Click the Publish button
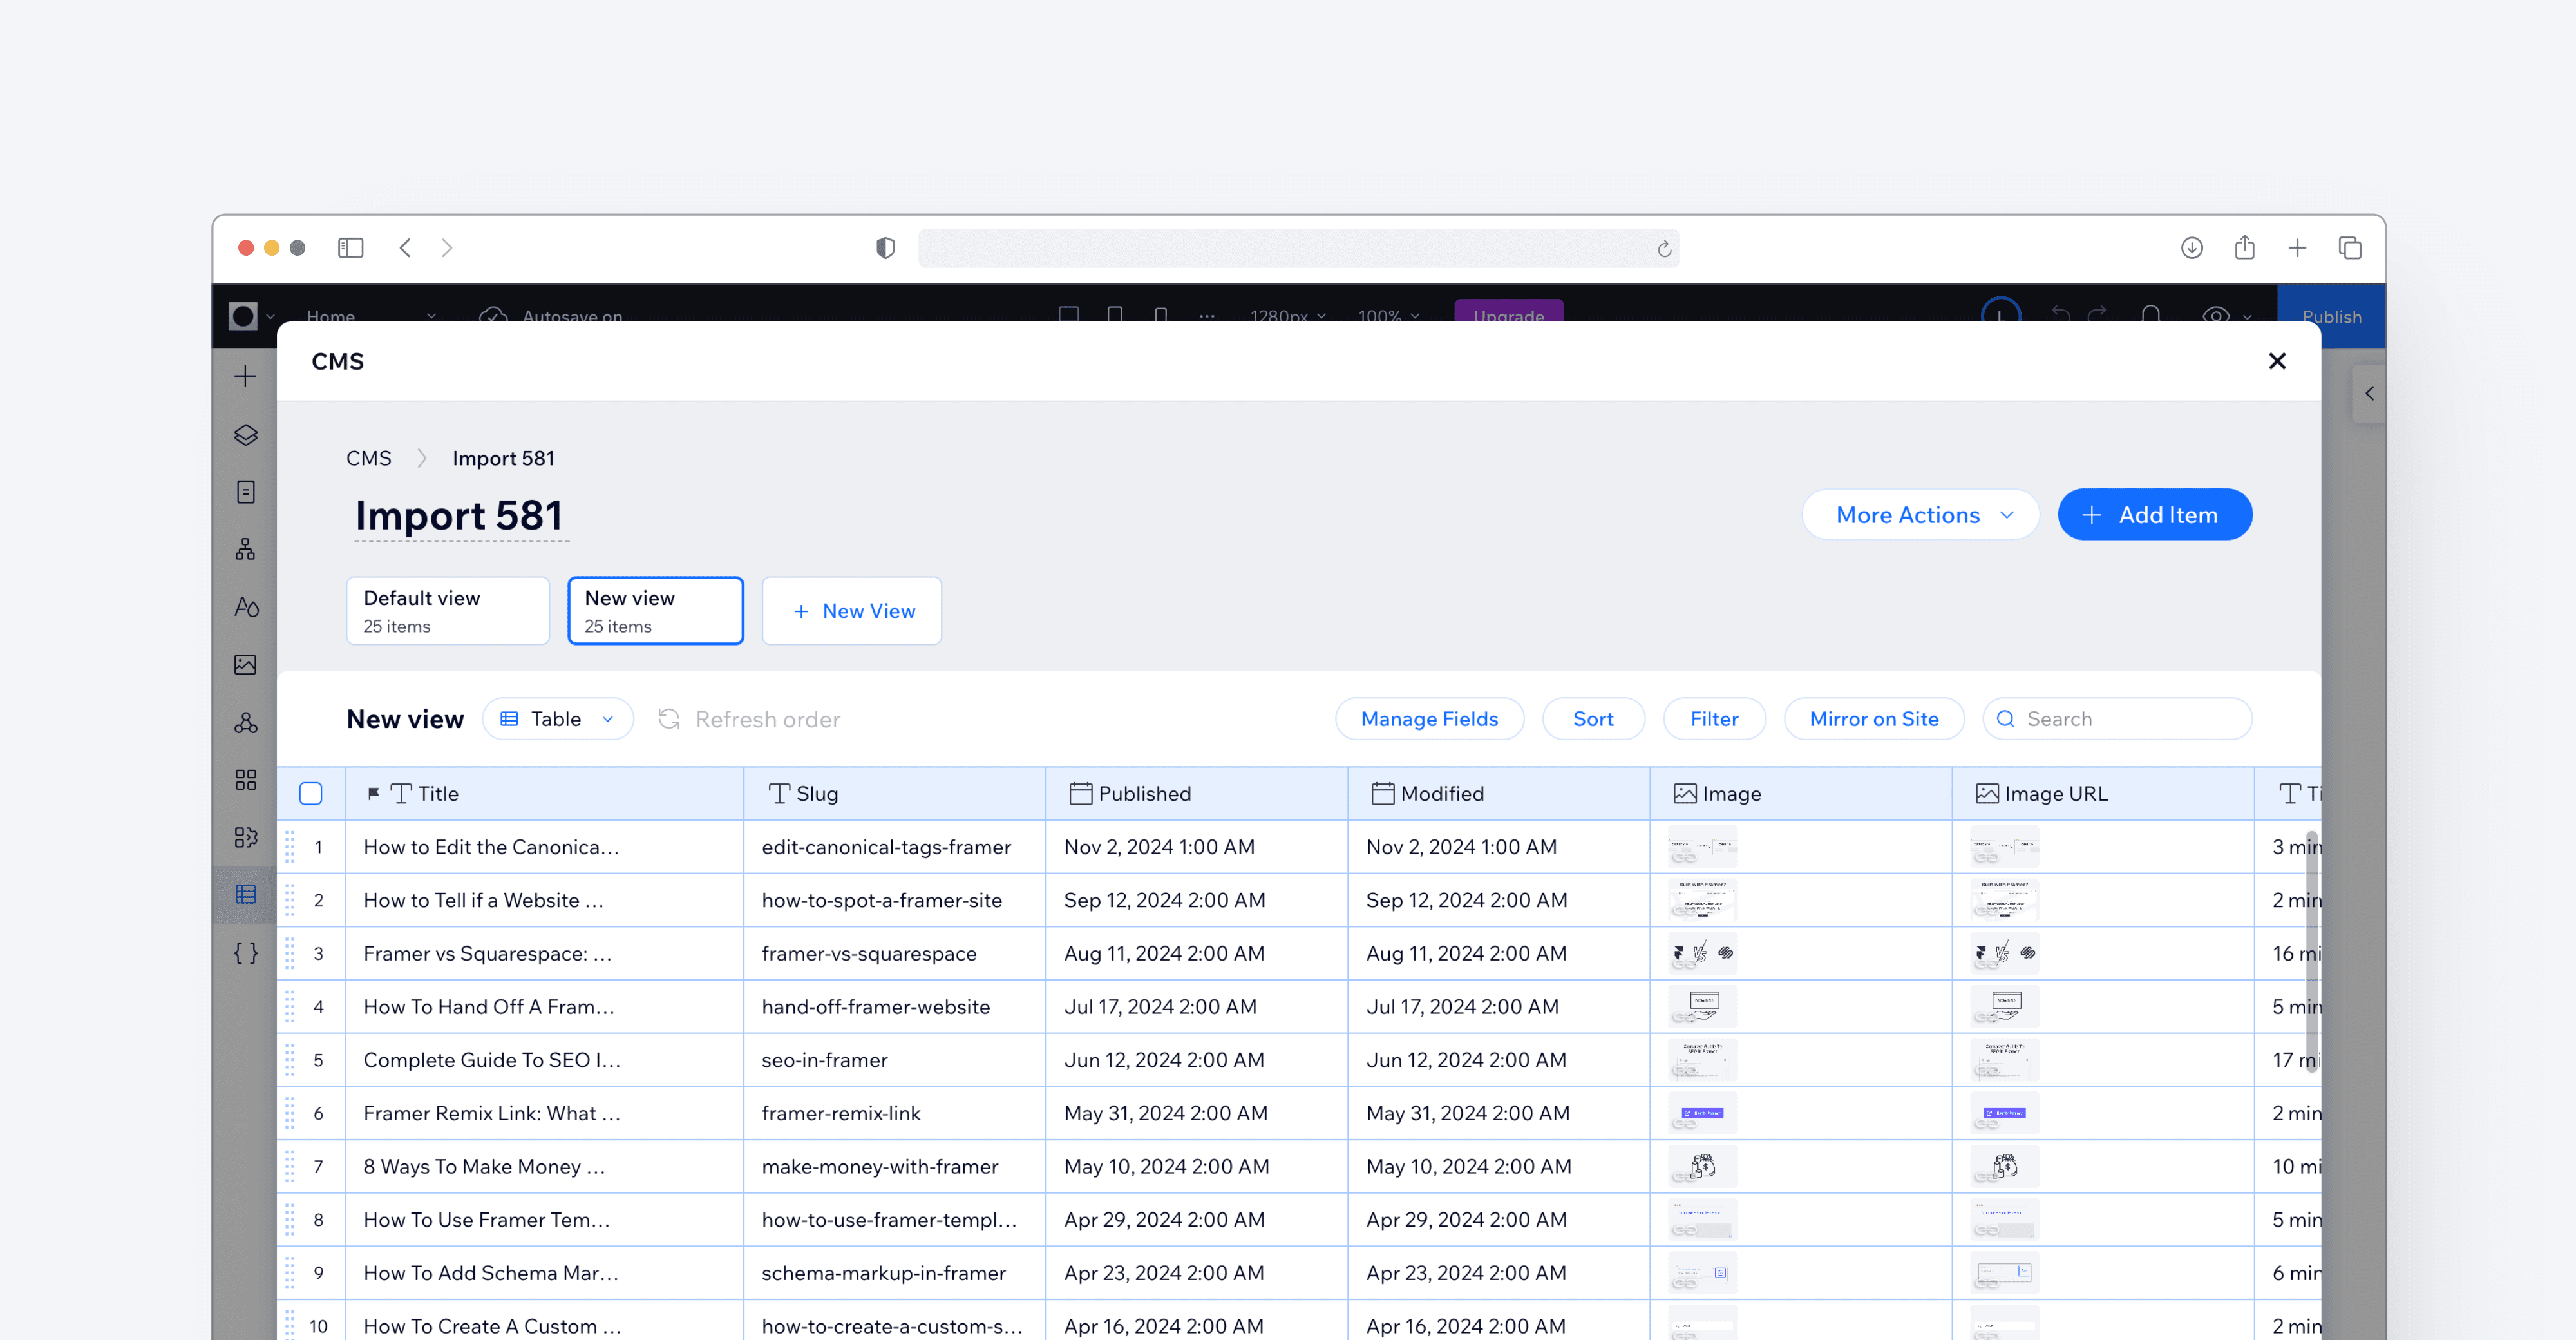 coord(2331,316)
